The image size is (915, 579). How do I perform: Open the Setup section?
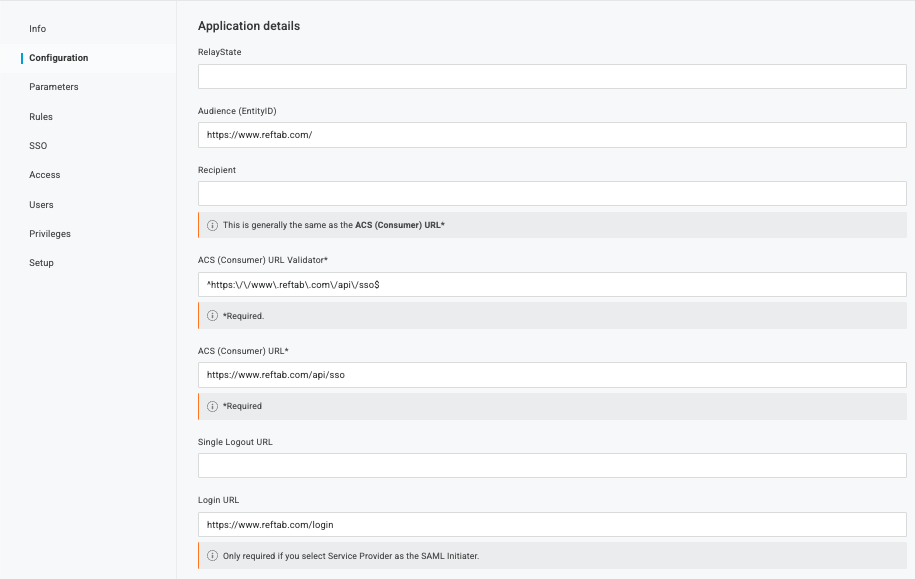click(41, 262)
